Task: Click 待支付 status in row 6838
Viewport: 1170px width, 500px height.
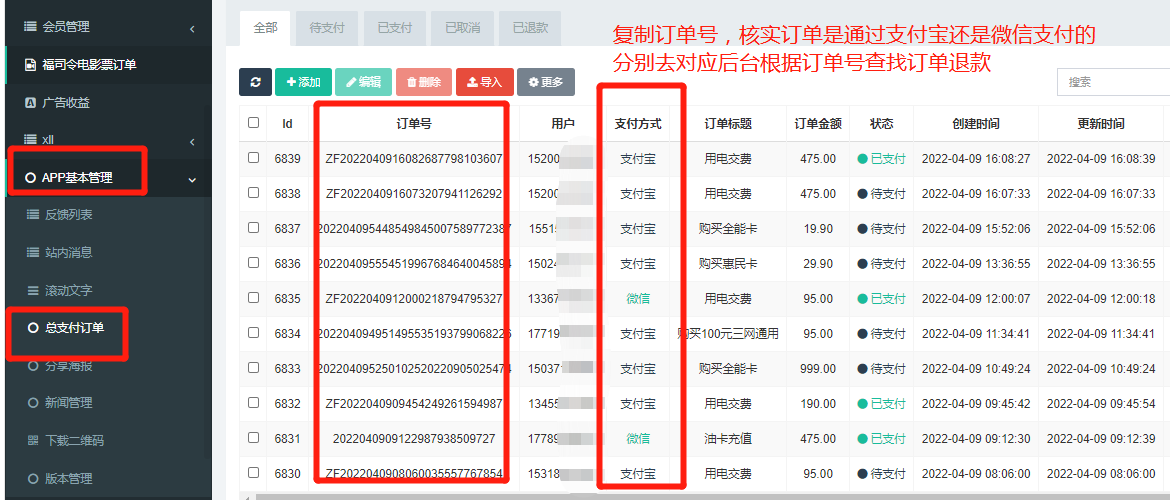Action: 881,194
